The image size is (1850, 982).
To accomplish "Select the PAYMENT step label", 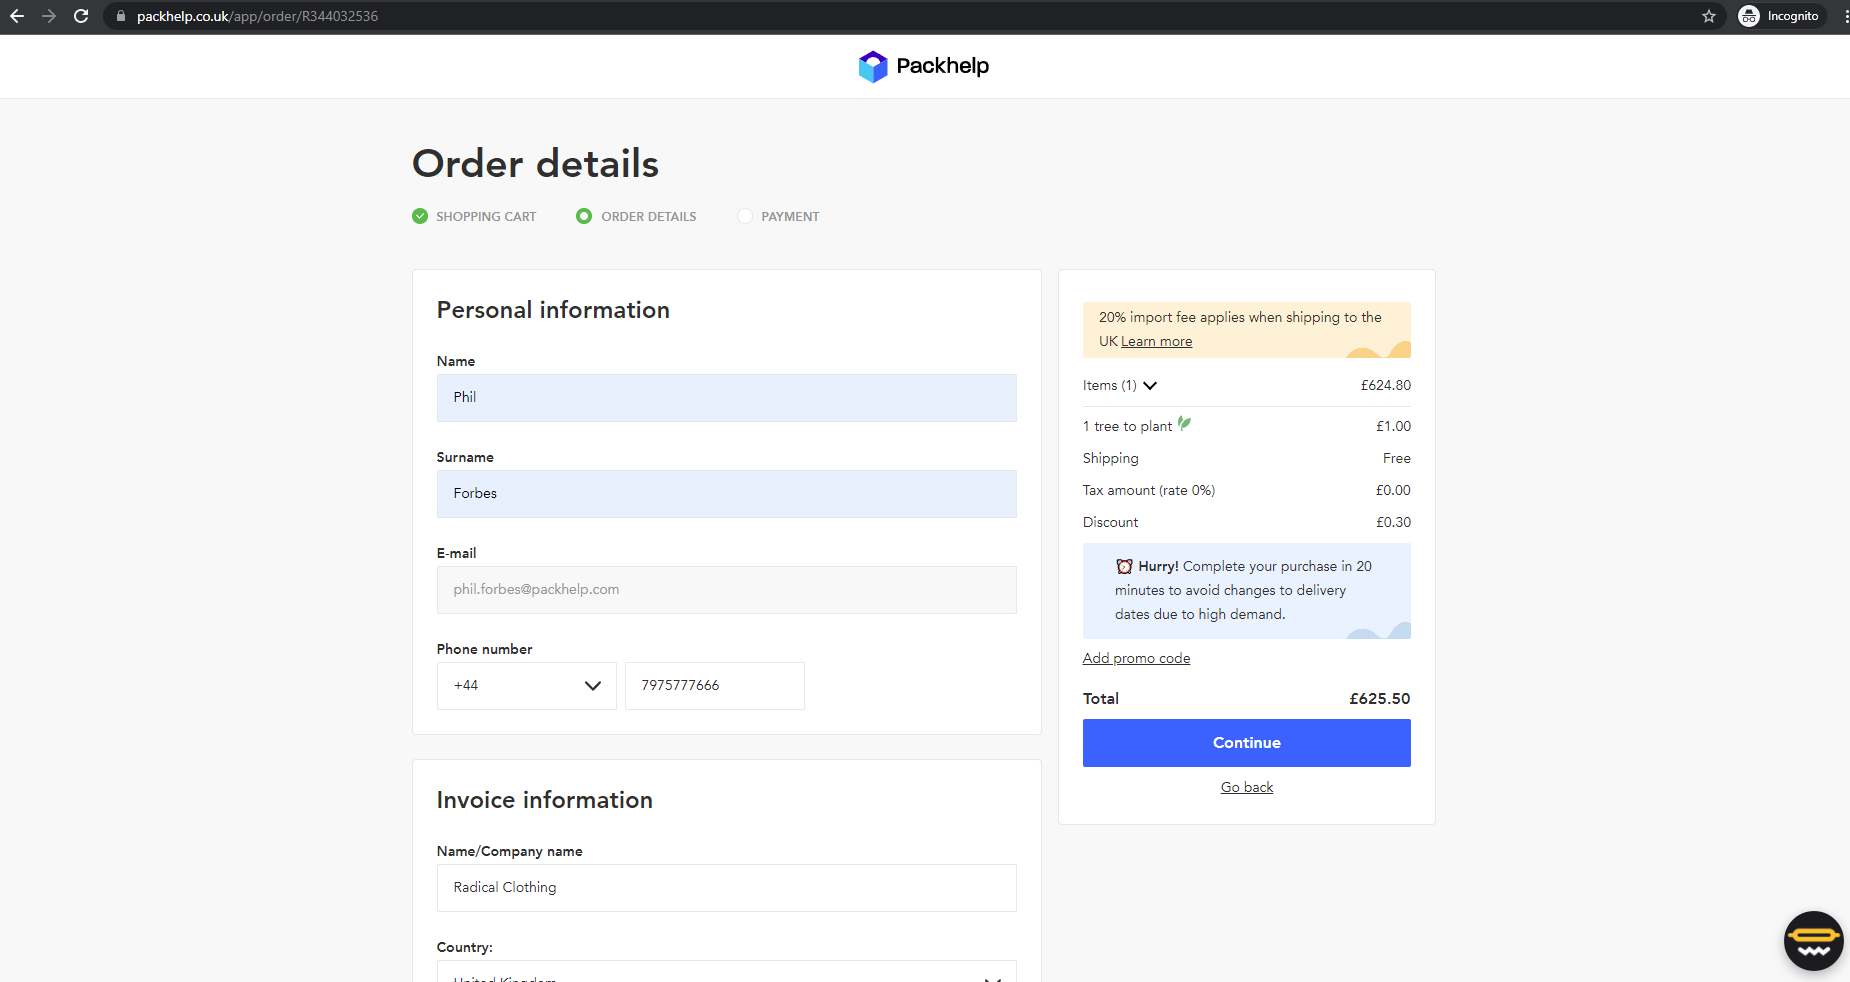I will tap(790, 217).
